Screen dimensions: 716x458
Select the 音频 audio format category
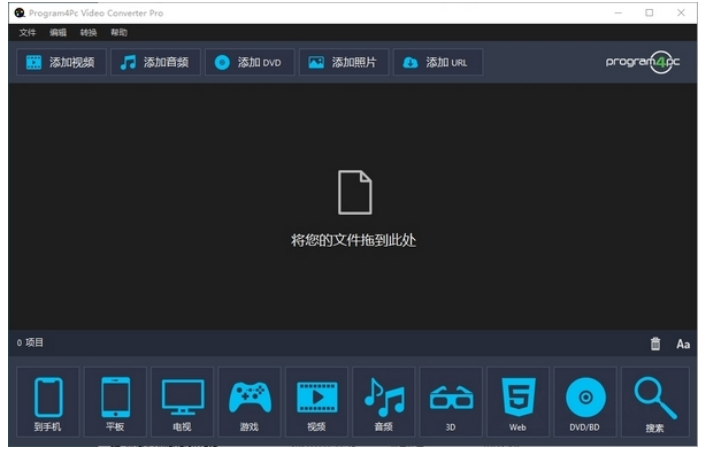click(x=384, y=402)
